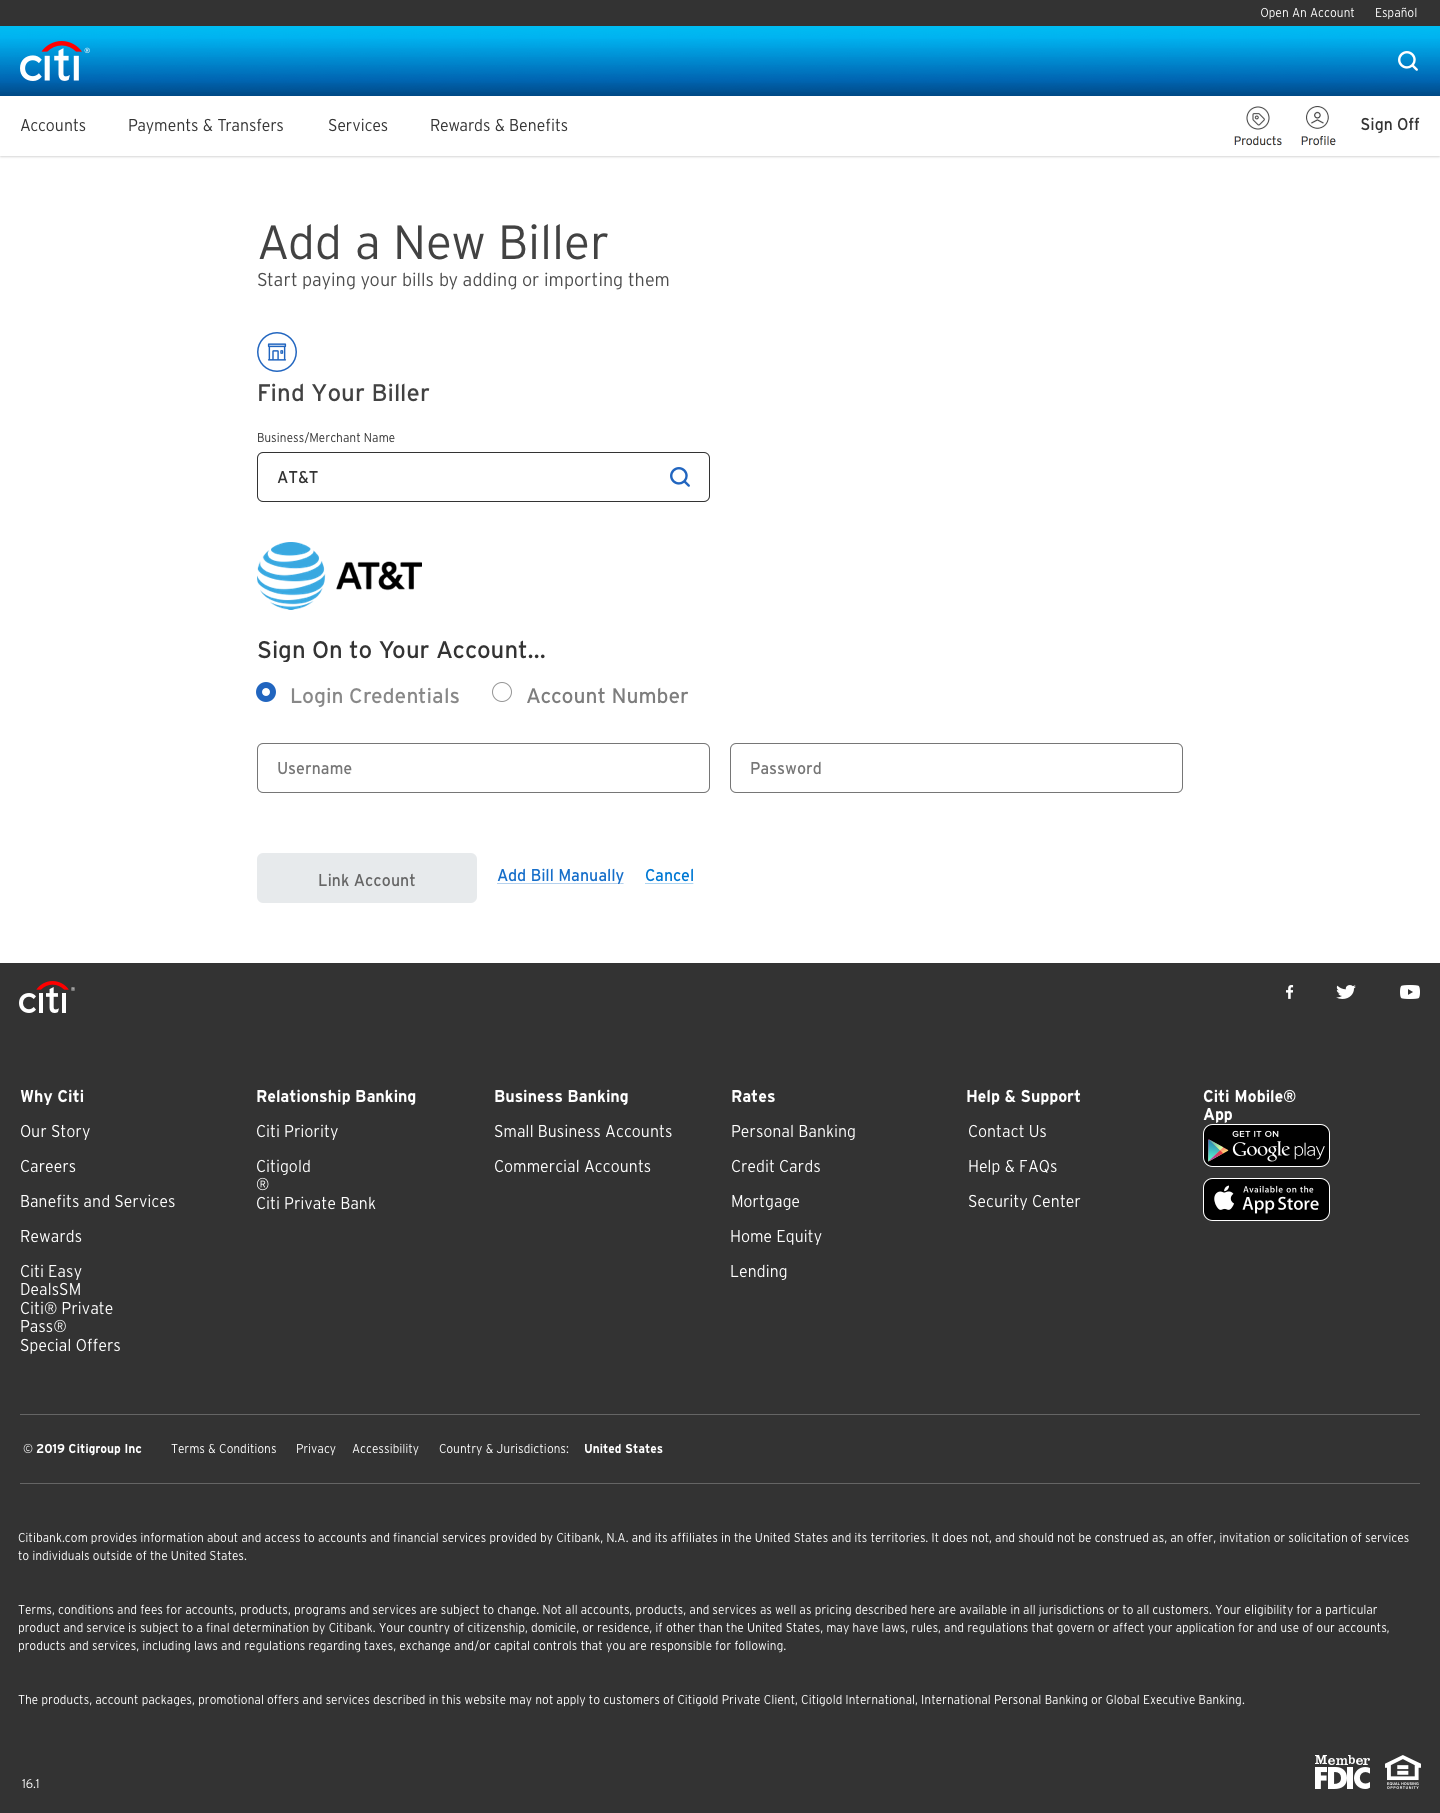
Task: Open Citi Twitter page icon
Action: click(x=1346, y=992)
